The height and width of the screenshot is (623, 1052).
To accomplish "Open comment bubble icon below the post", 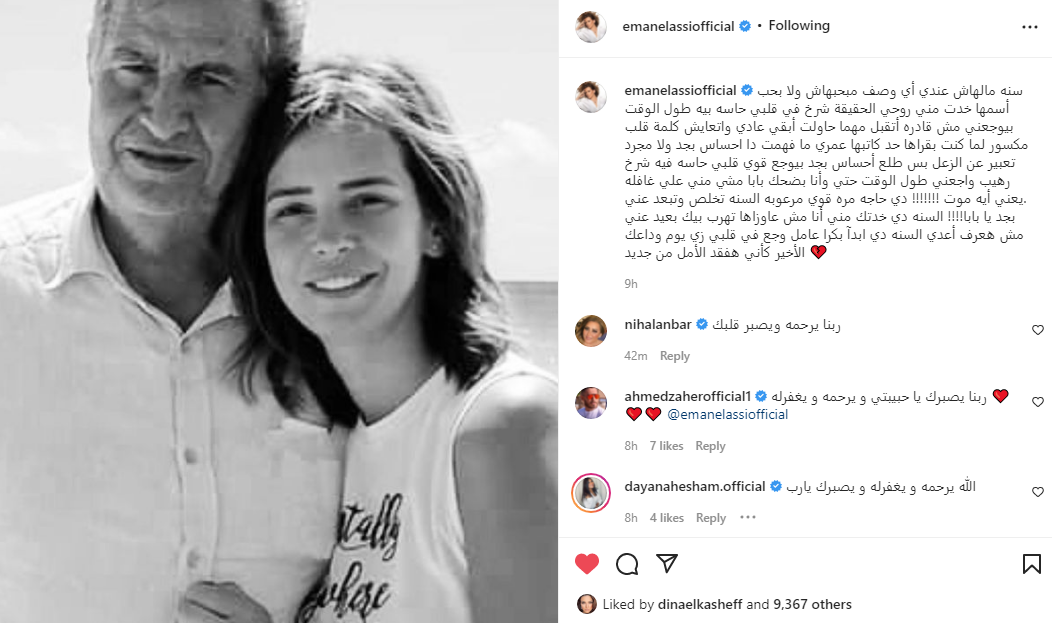I will (627, 564).
